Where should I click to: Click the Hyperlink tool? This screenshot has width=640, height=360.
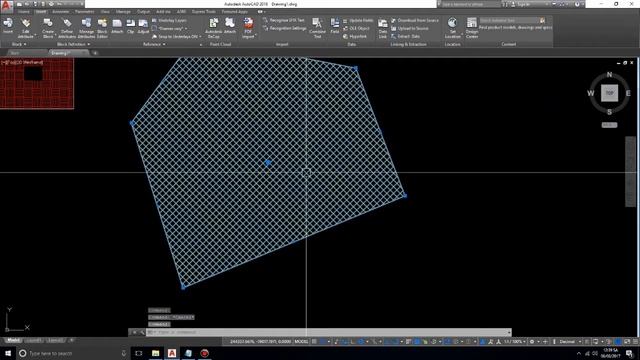click(355, 36)
